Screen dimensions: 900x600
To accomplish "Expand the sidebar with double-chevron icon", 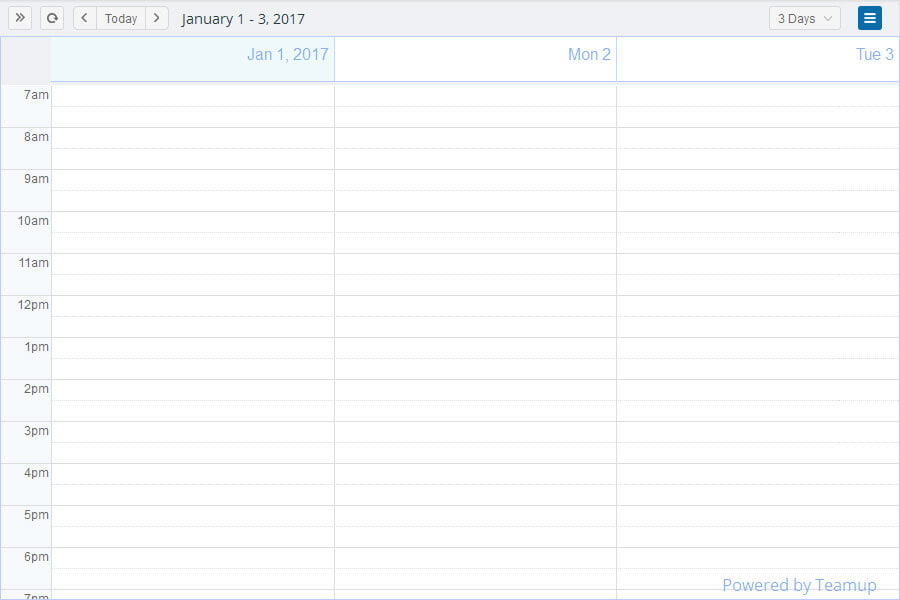I will click(x=20, y=18).
